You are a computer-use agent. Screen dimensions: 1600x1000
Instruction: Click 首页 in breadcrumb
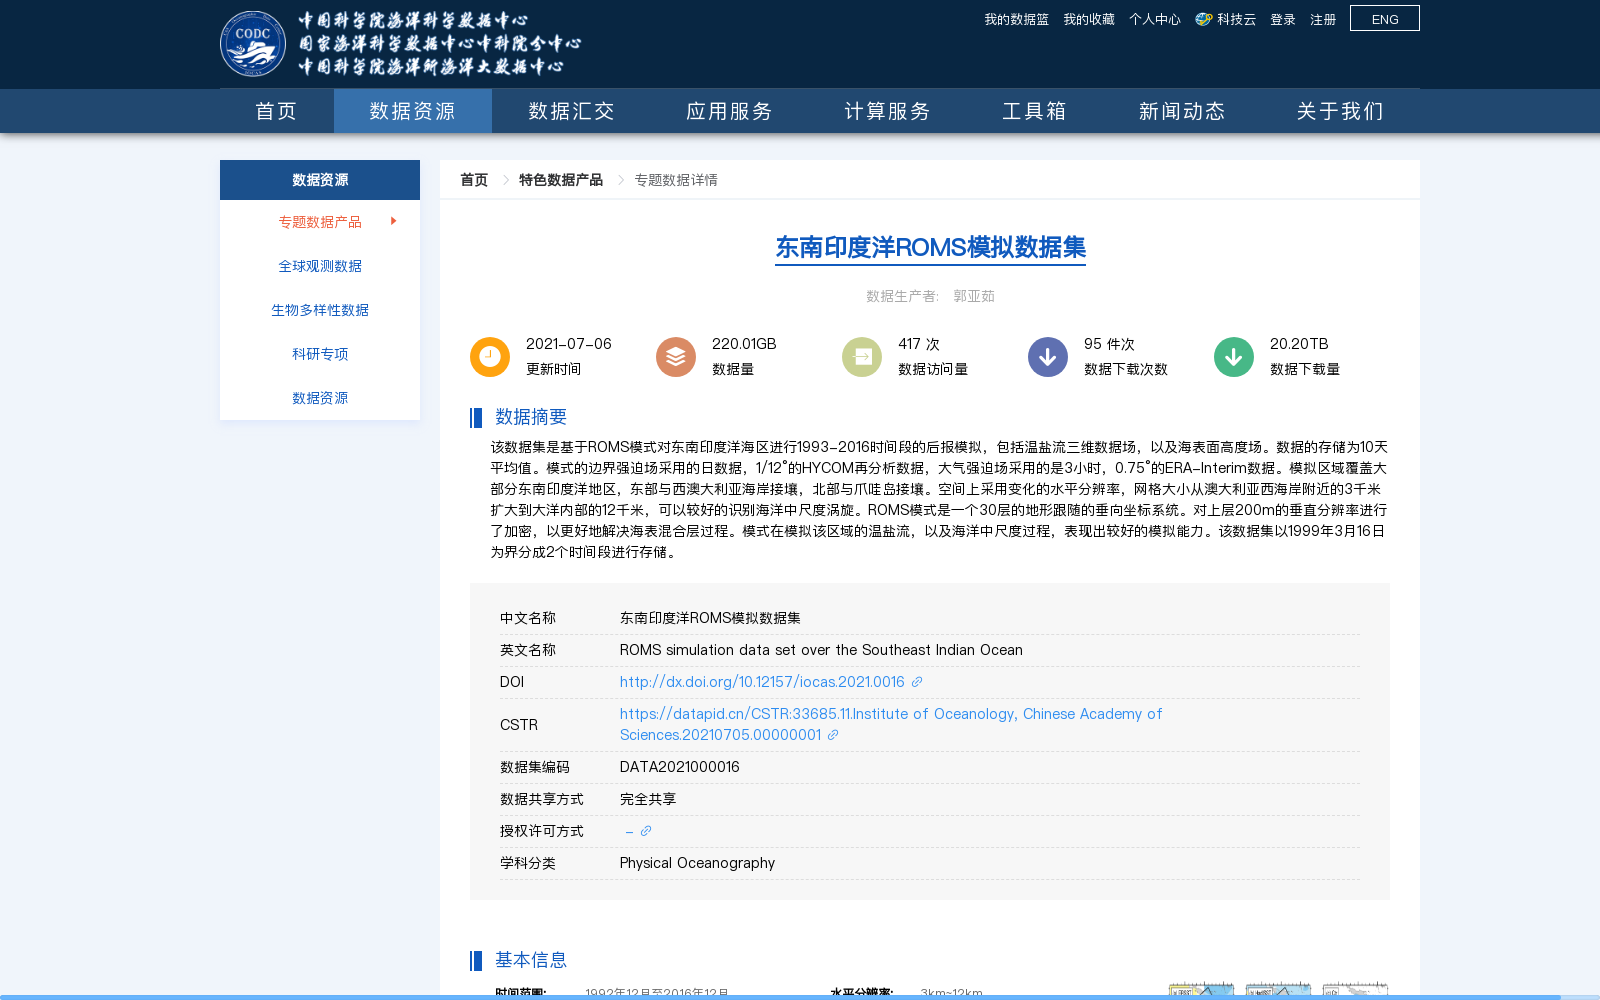pos(474,180)
